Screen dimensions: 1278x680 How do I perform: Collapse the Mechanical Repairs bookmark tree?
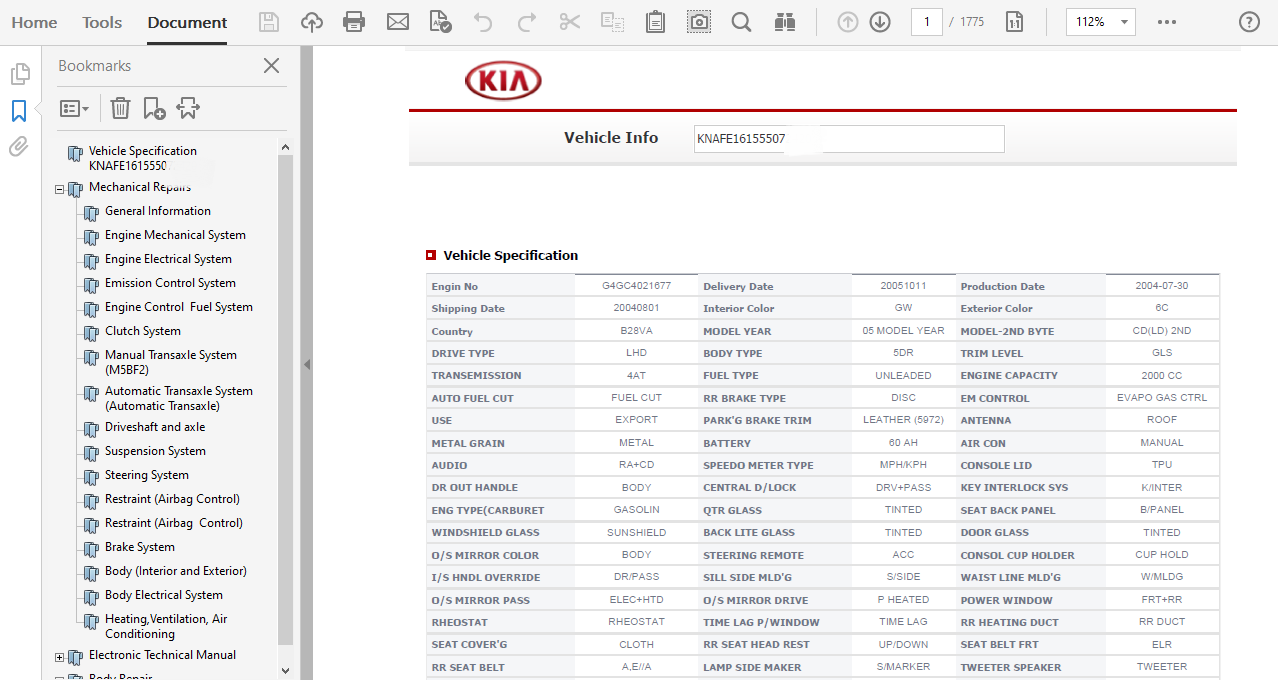pos(60,189)
